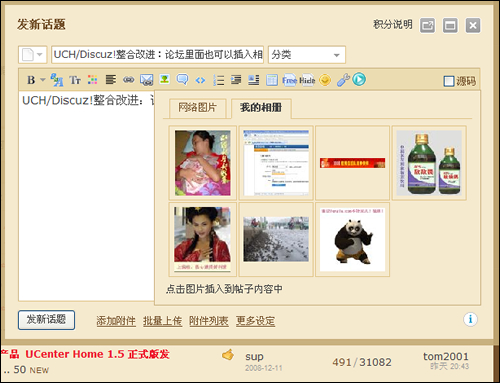The height and width of the screenshot is (383, 500).
Task: Click the blue info icon
Action: click(470, 319)
